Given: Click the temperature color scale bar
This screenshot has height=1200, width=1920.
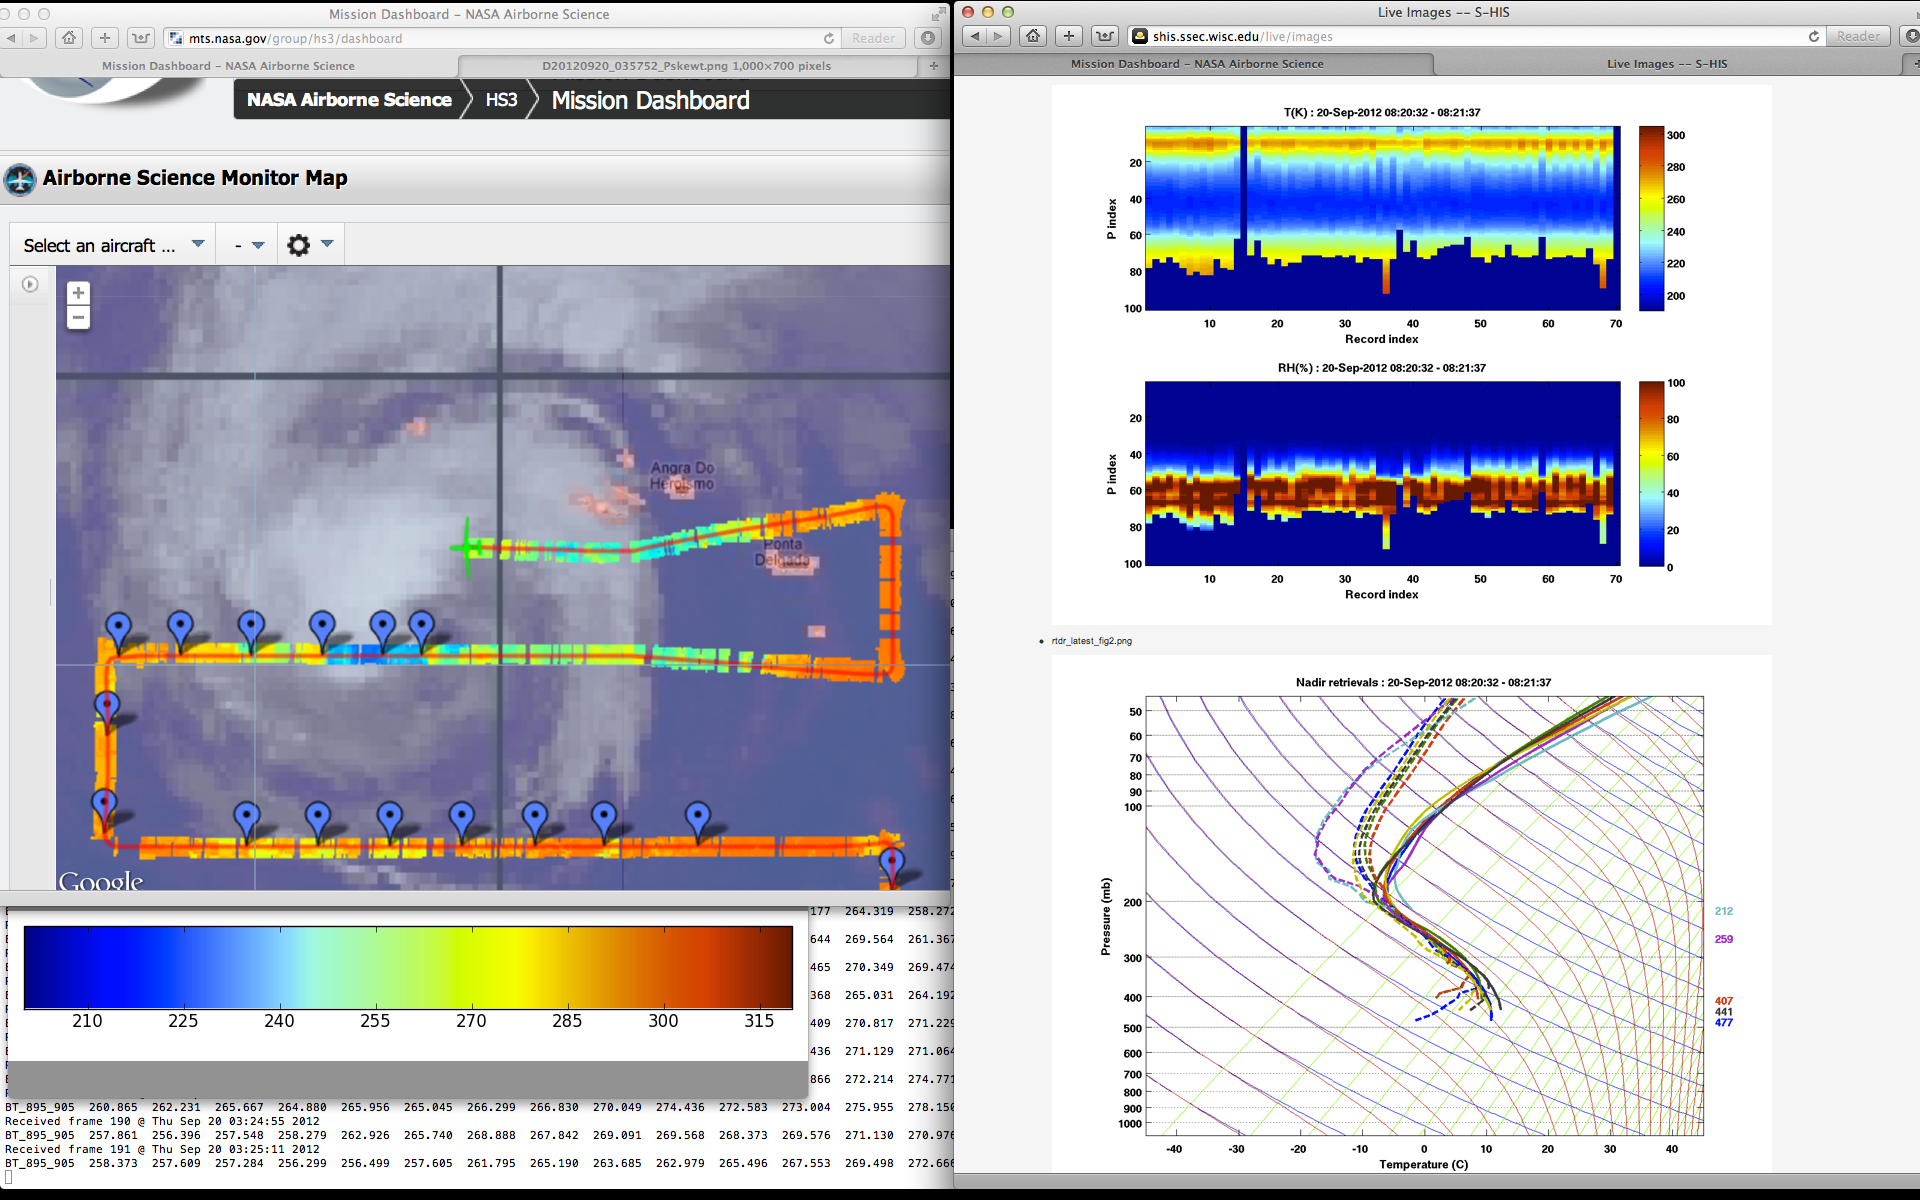Looking at the screenshot, I should (x=408, y=967).
